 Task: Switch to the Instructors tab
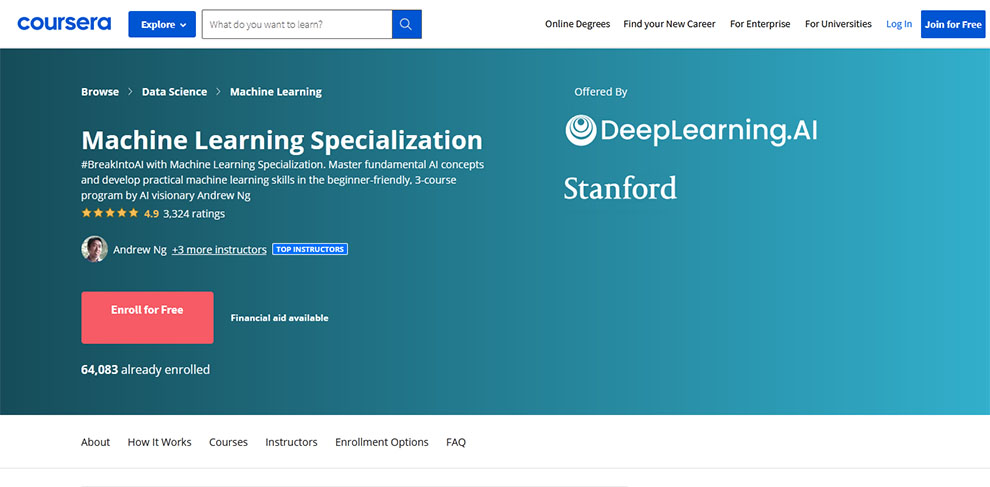(x=291, y=442)
